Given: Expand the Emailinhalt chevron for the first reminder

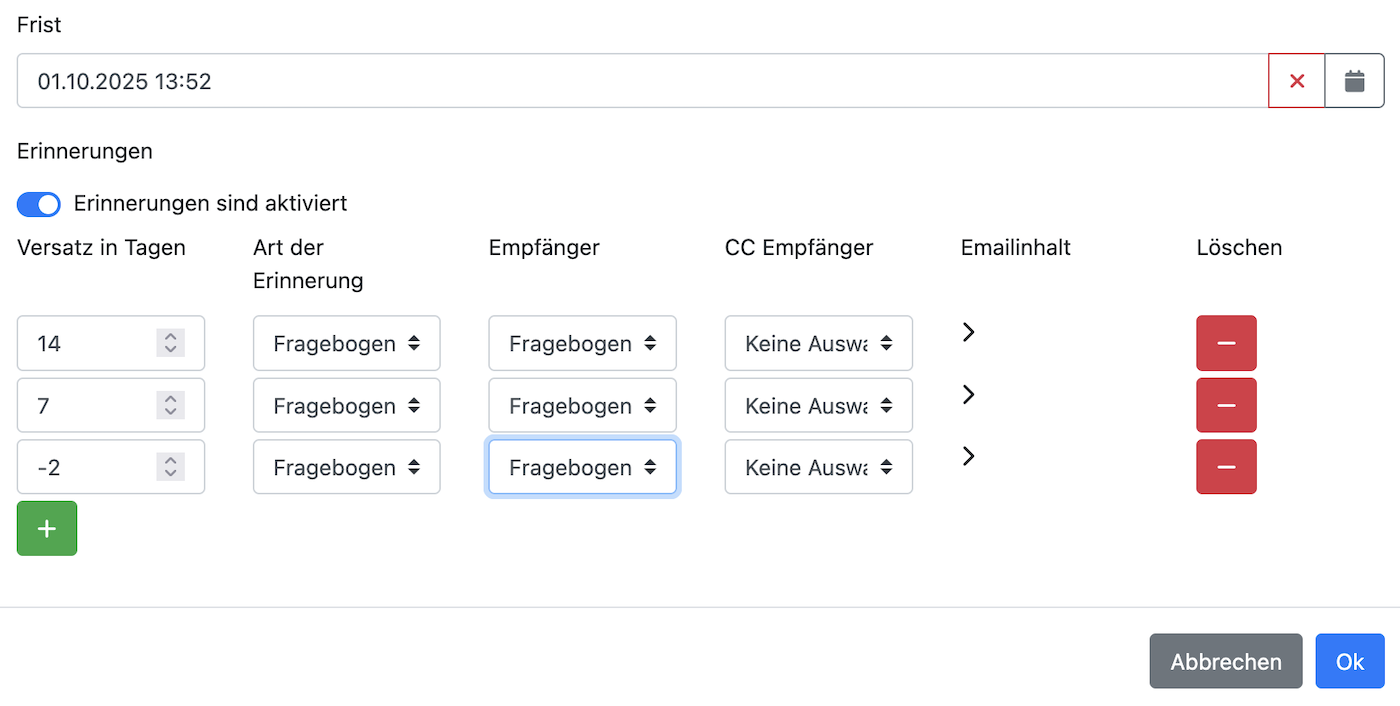Looking at the screenshot, I should (x=967, y=331).
